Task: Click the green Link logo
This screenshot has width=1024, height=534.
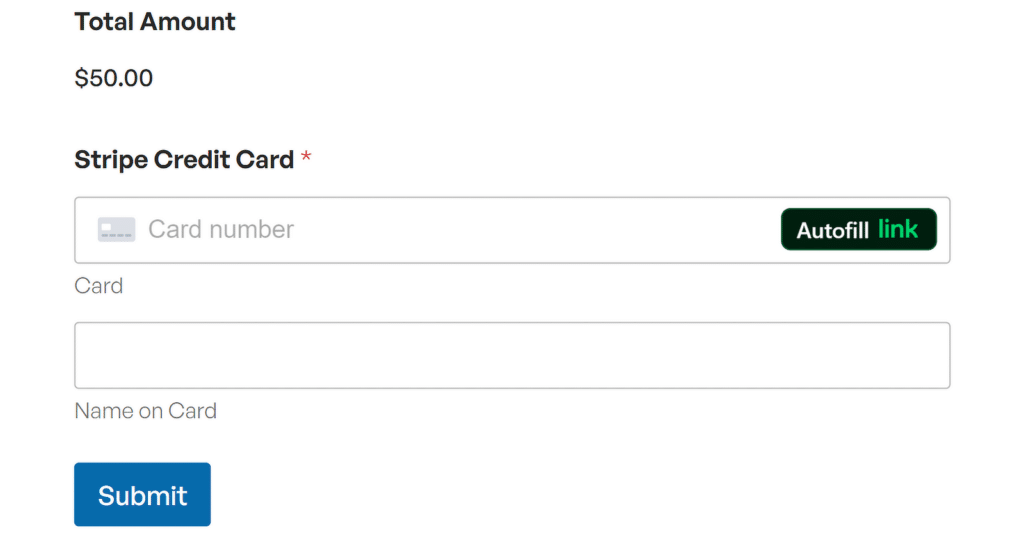Action: pos(898,229)
